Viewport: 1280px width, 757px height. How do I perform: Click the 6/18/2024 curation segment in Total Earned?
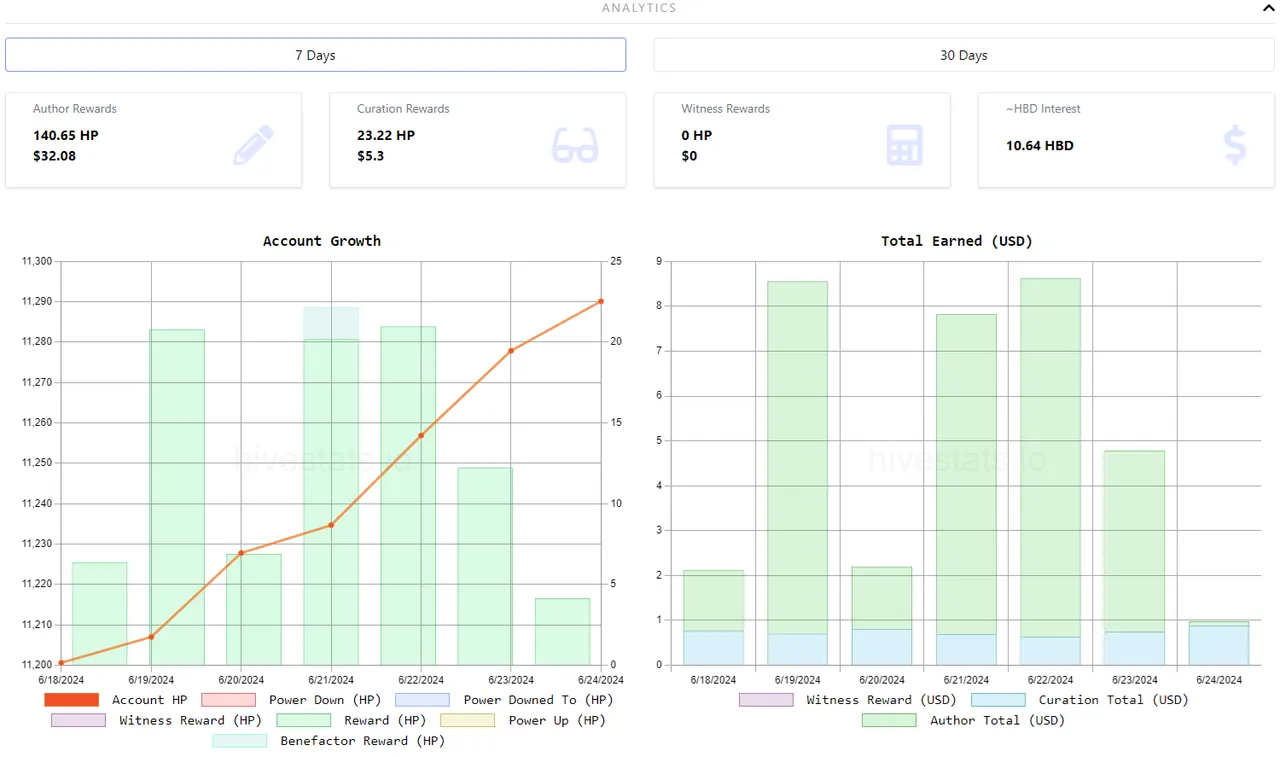click(713, 648)
